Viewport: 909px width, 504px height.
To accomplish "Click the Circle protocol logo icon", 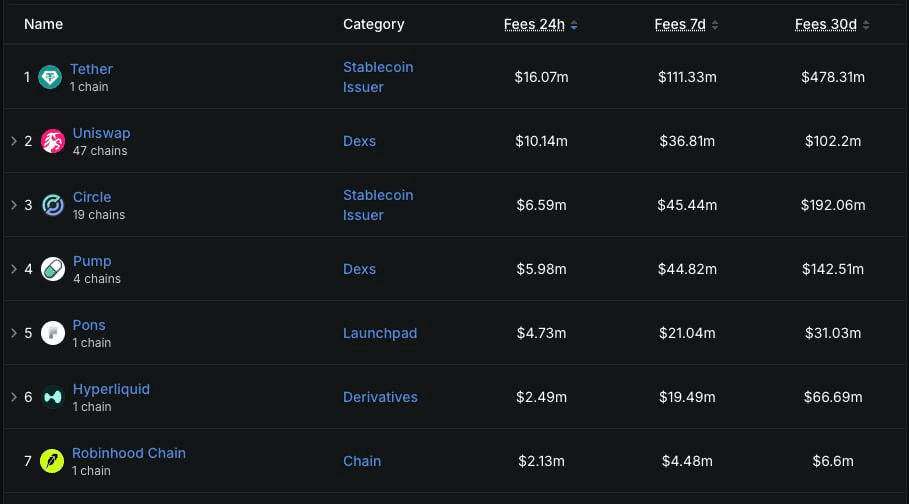I will pyautogui.click(x=53, y=205).
